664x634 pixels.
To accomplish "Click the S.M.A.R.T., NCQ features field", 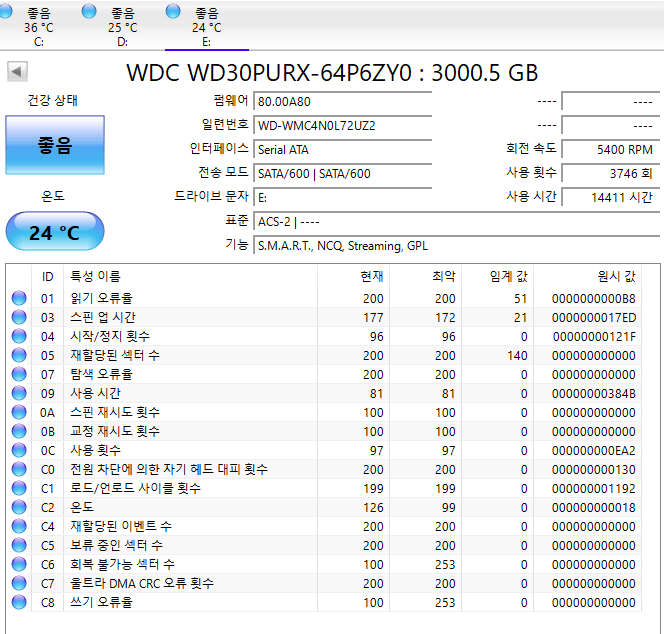I will [x=456, y=246].
